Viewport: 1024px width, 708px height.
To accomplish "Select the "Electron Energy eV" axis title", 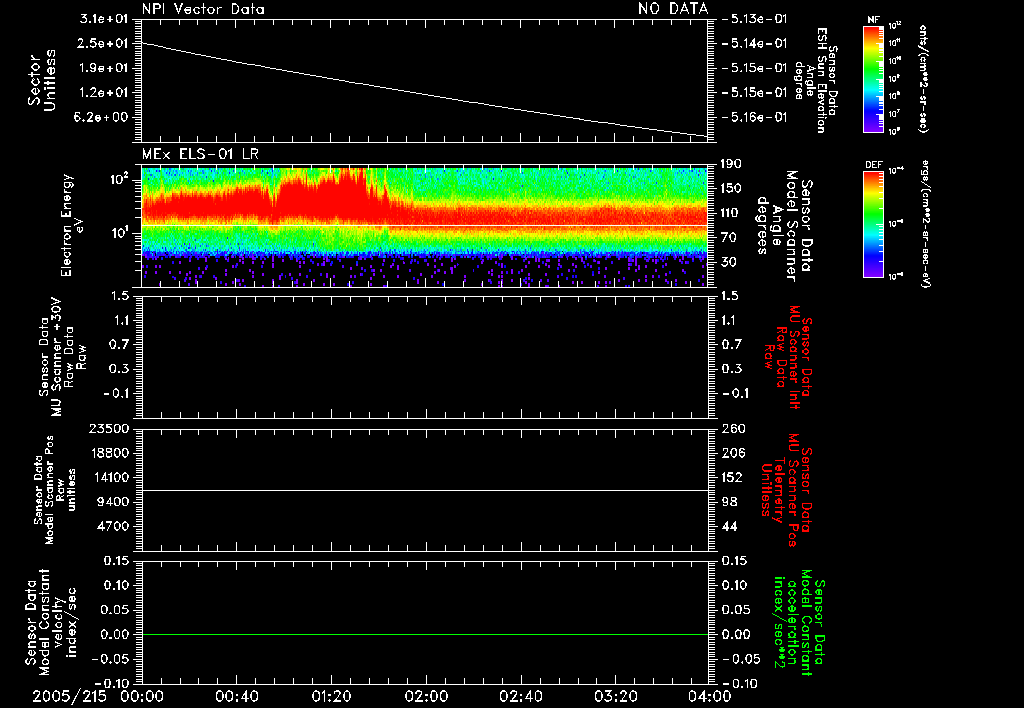I will click(73, 225).
